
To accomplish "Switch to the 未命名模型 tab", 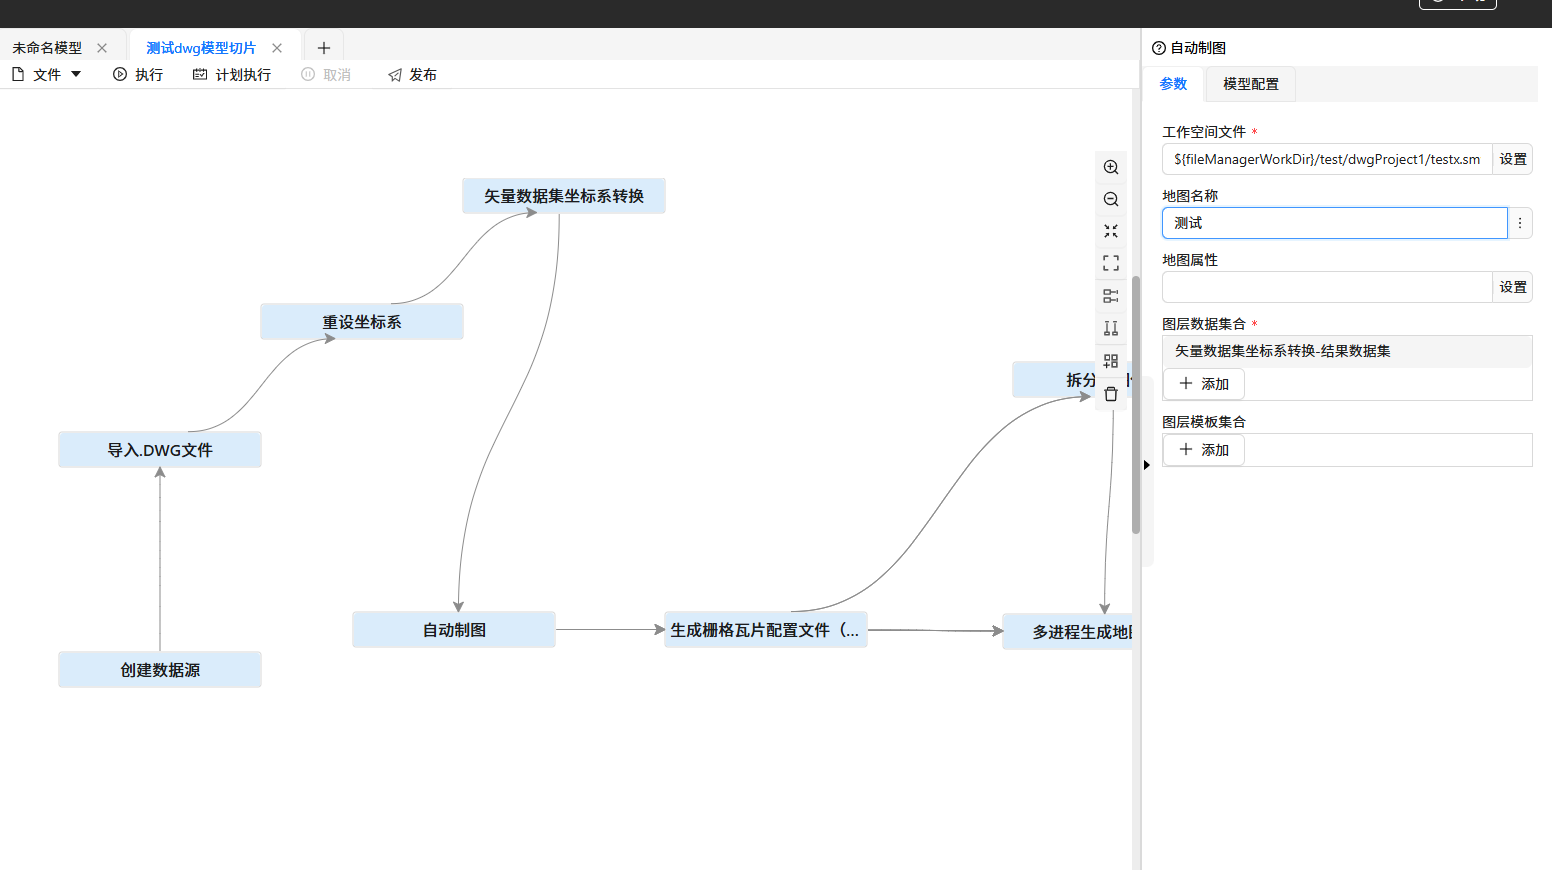I will [47, 48].
